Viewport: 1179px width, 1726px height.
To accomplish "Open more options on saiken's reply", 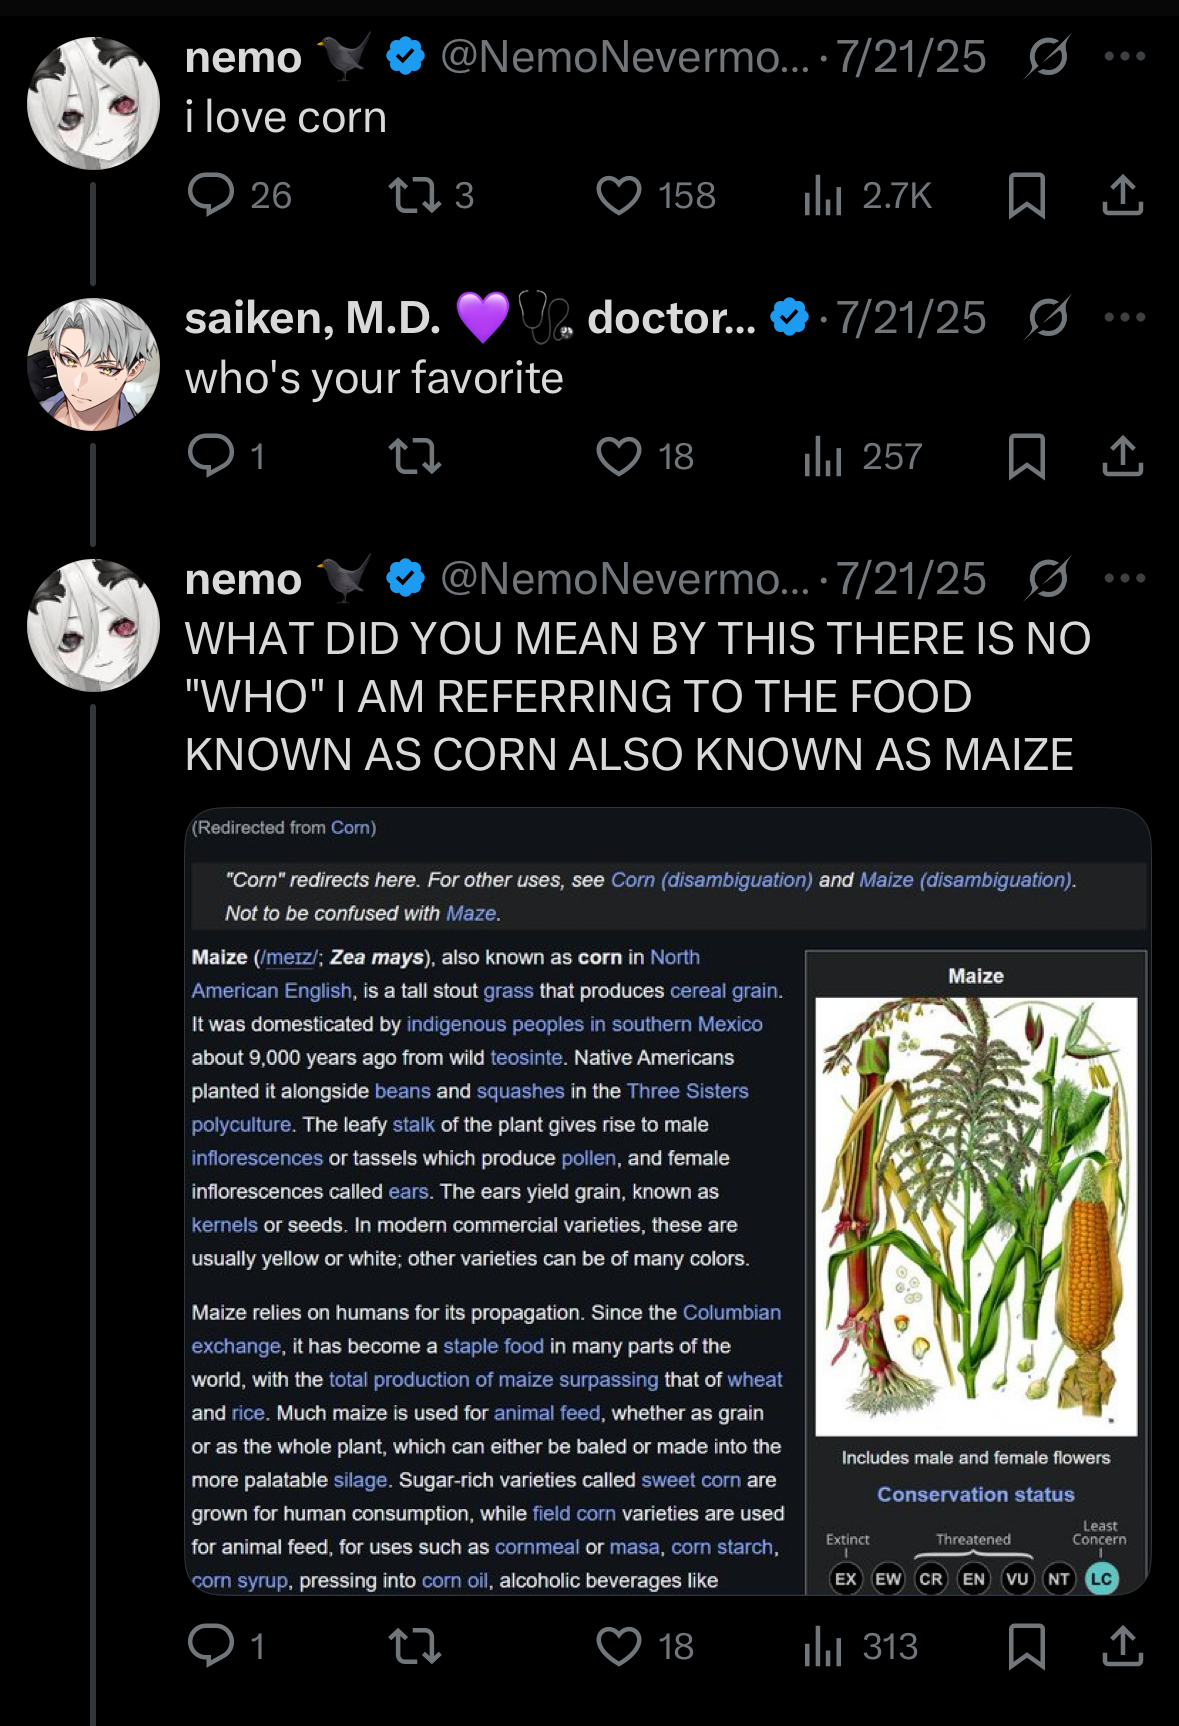I will (x=1124, y=318).
